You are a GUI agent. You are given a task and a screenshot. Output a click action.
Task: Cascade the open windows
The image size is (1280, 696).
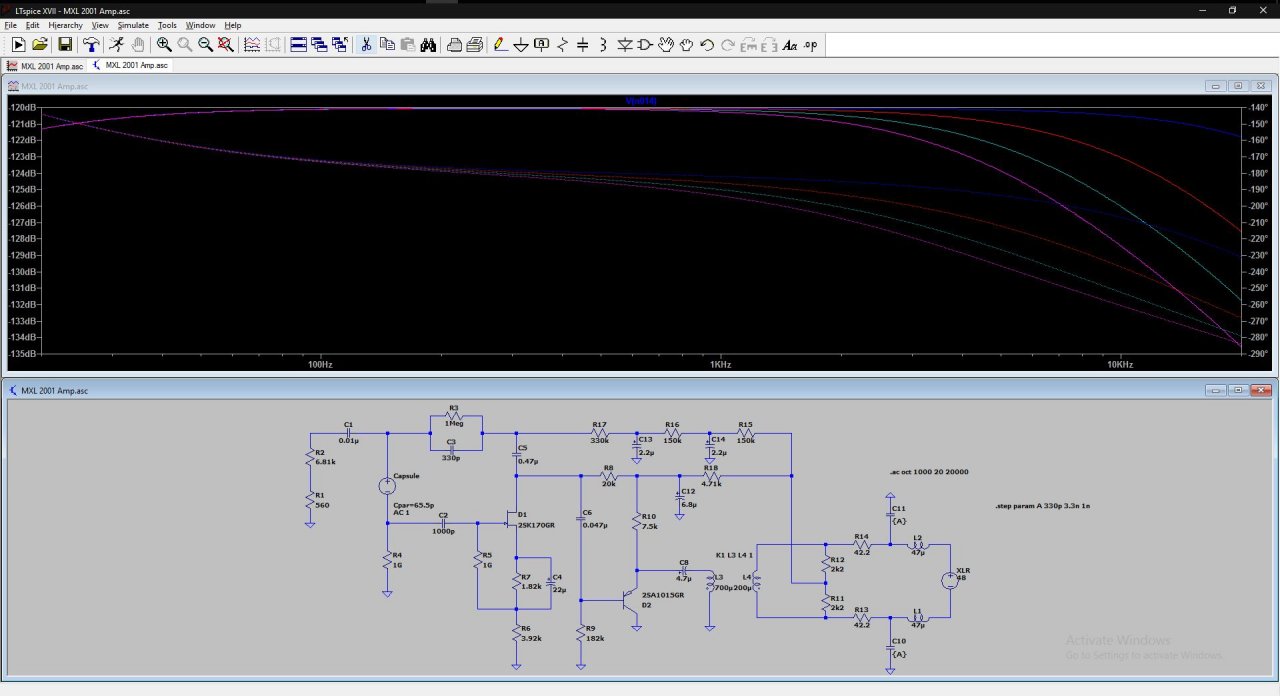click(x=319, y=45)
